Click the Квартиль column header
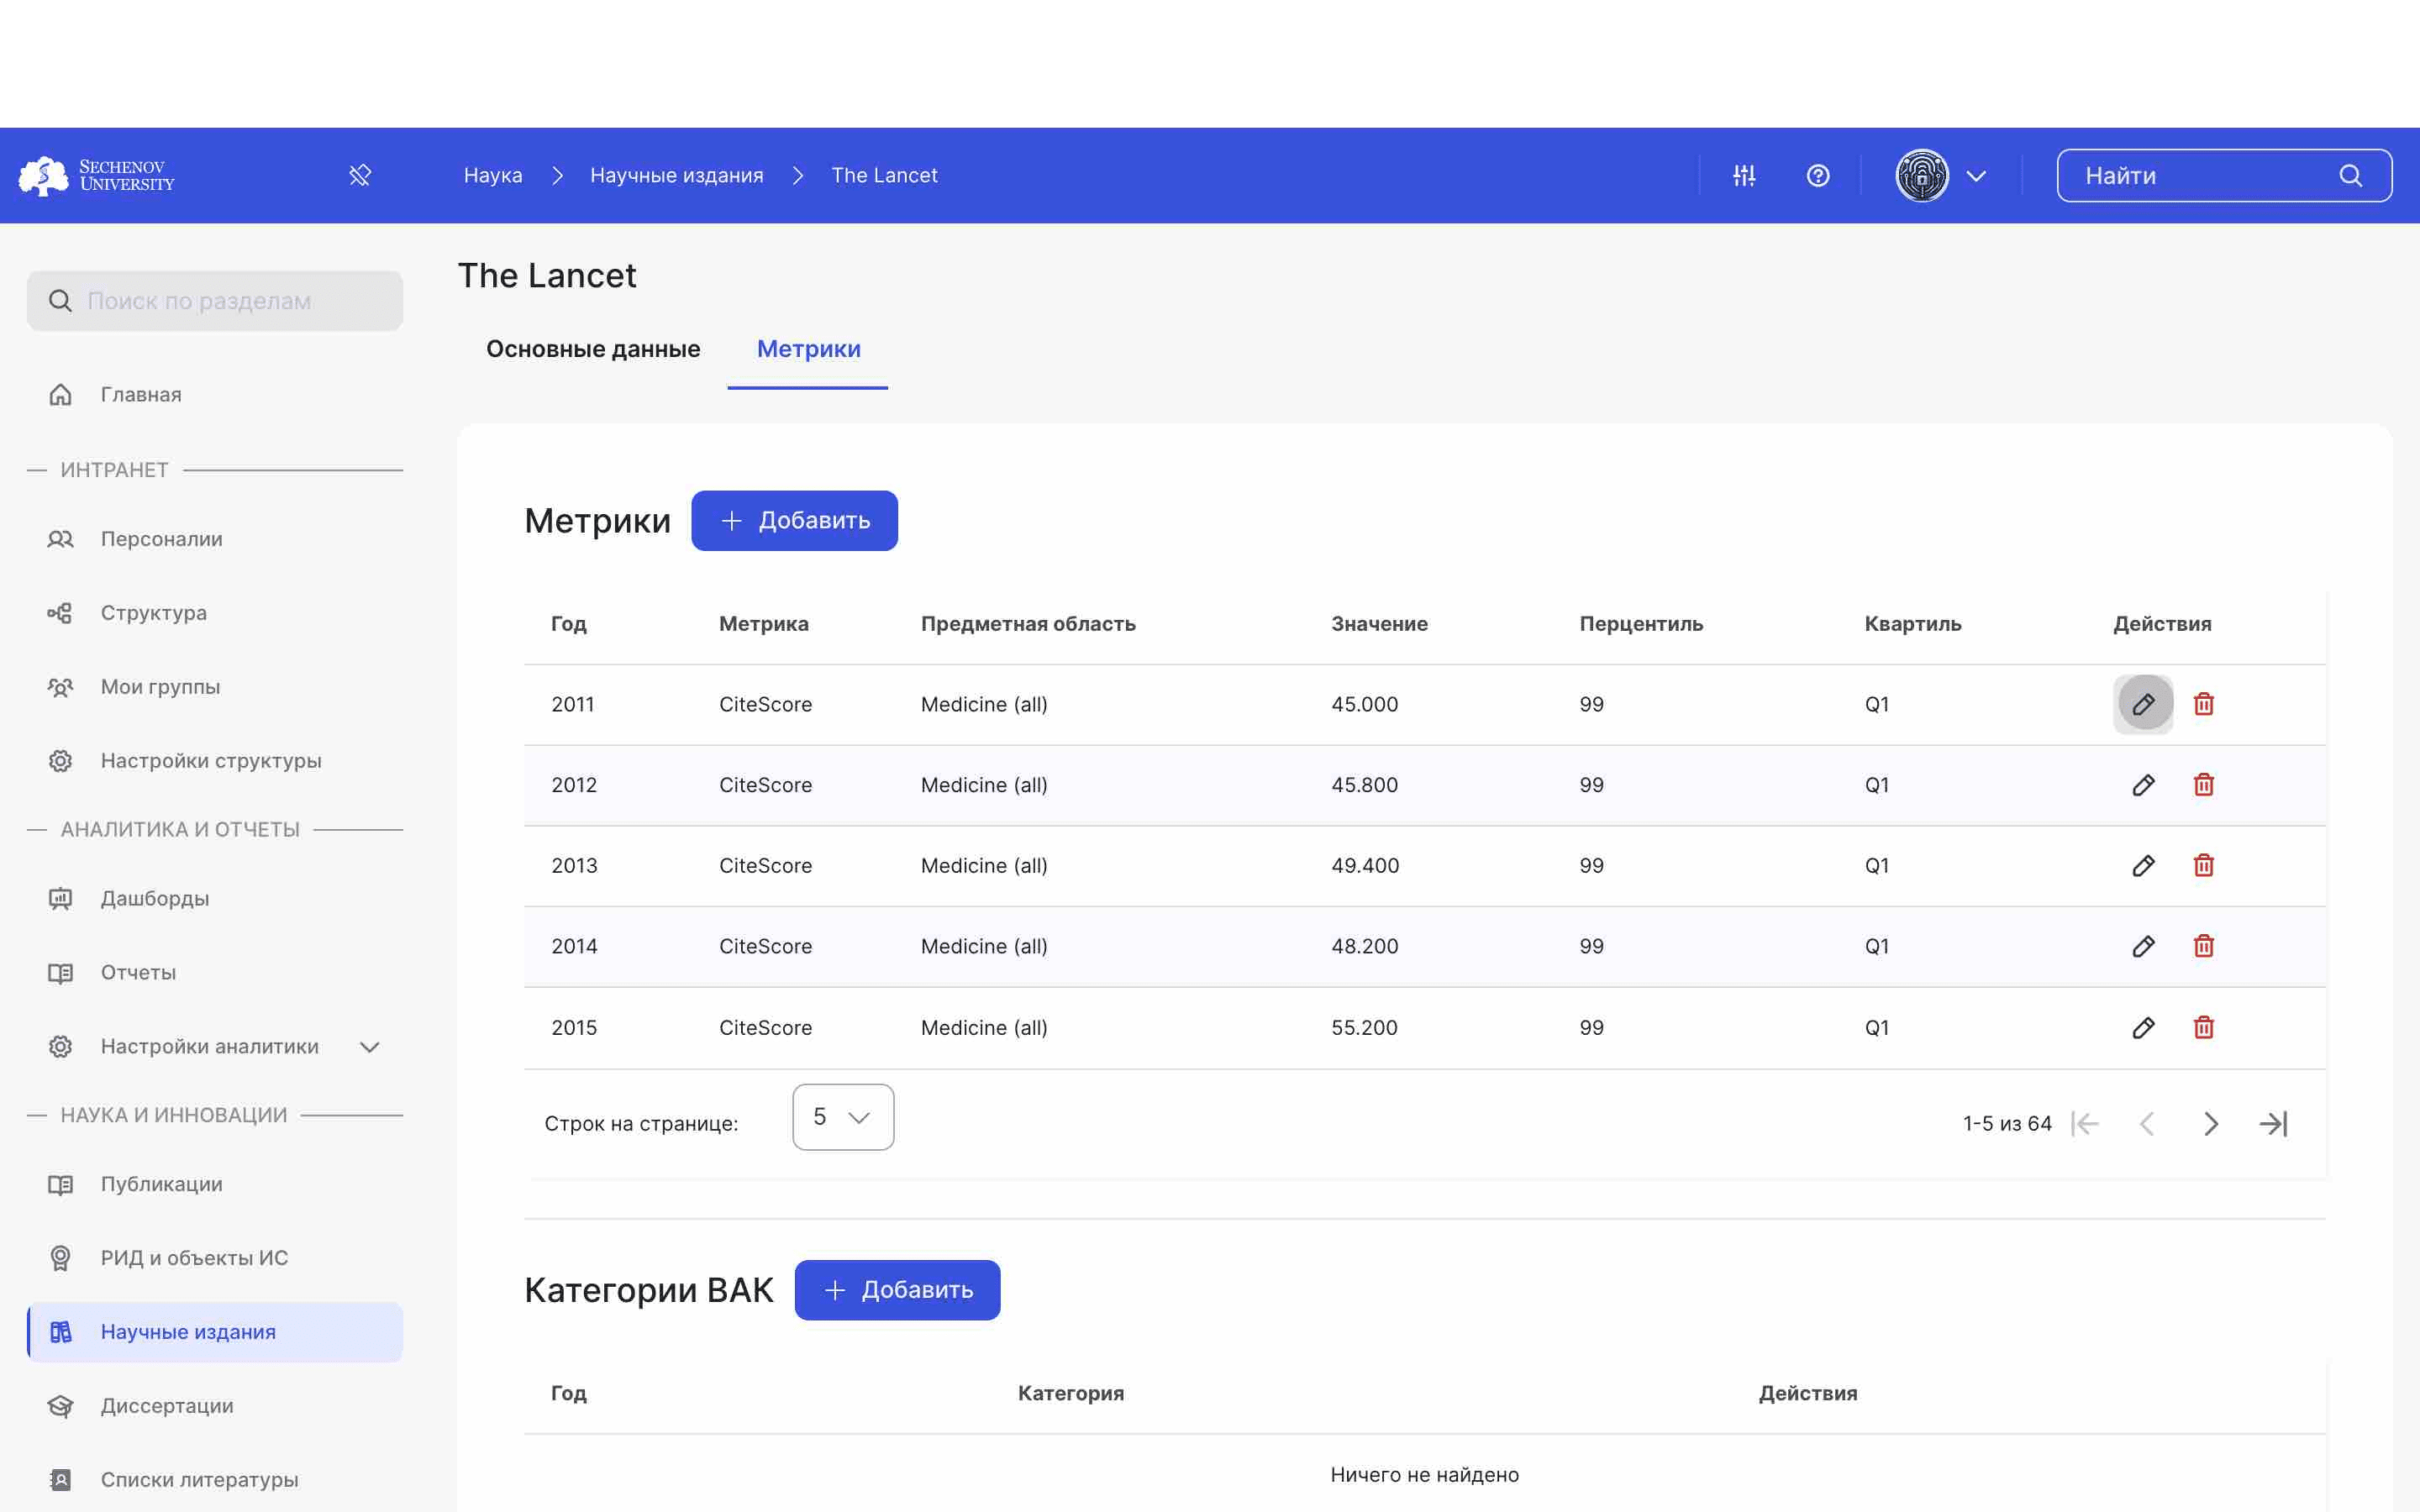The height and width of the screenshot is (1512, 2420). click(x=1912, y=624)
